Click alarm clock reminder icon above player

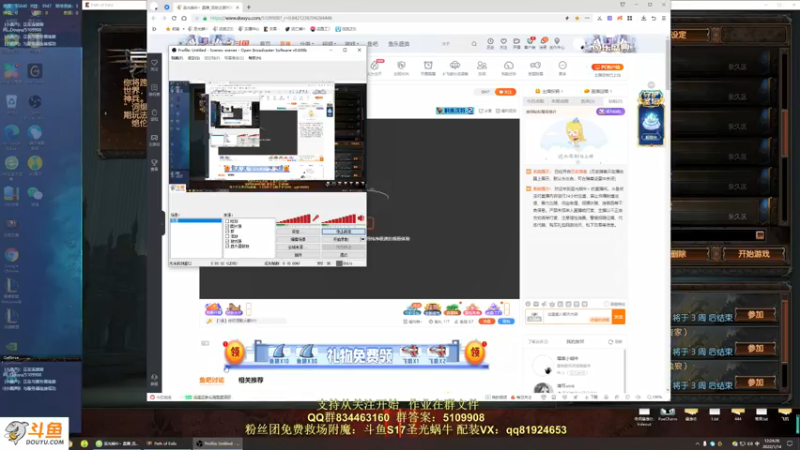pyautogui.click(x=428, y=67)
